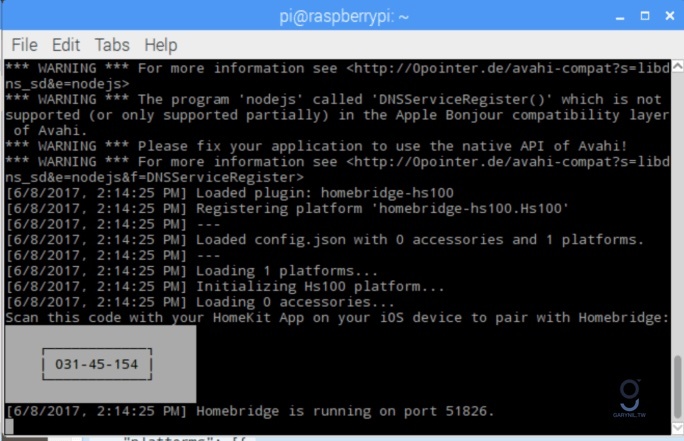Click the scrollbar up arrow

pos(677,66)
